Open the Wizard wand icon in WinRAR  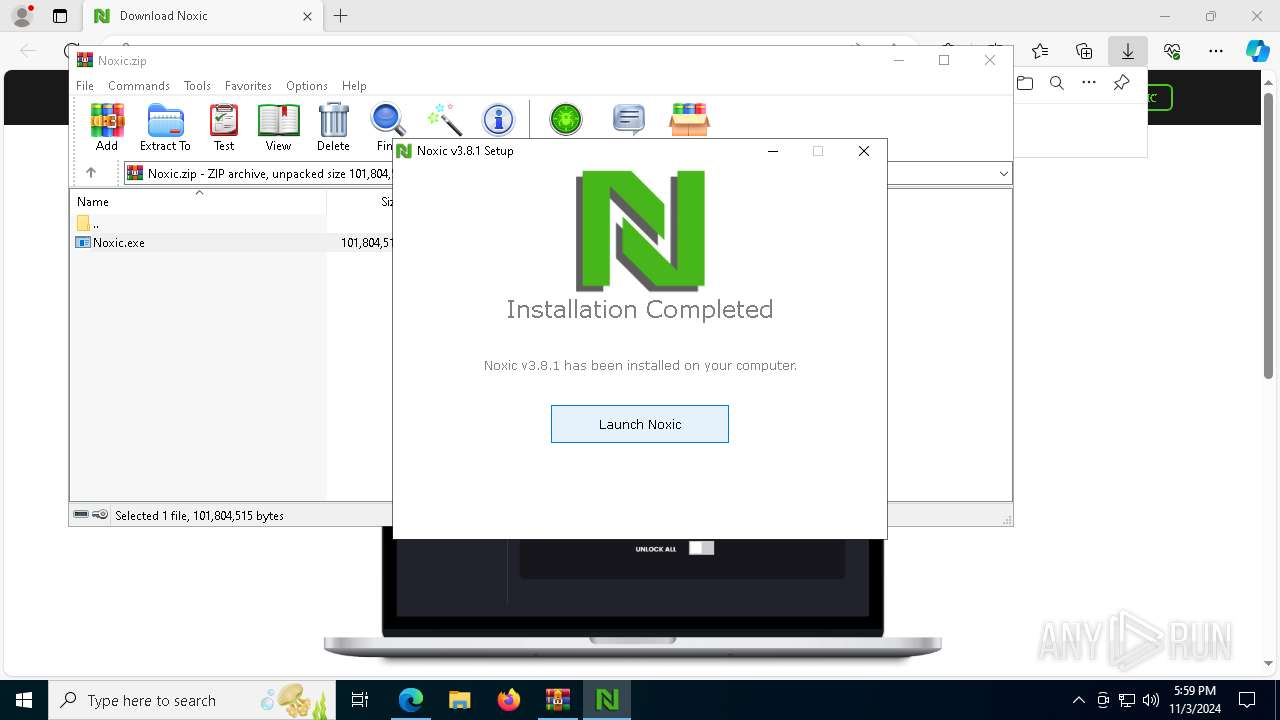tap(444, 120)
